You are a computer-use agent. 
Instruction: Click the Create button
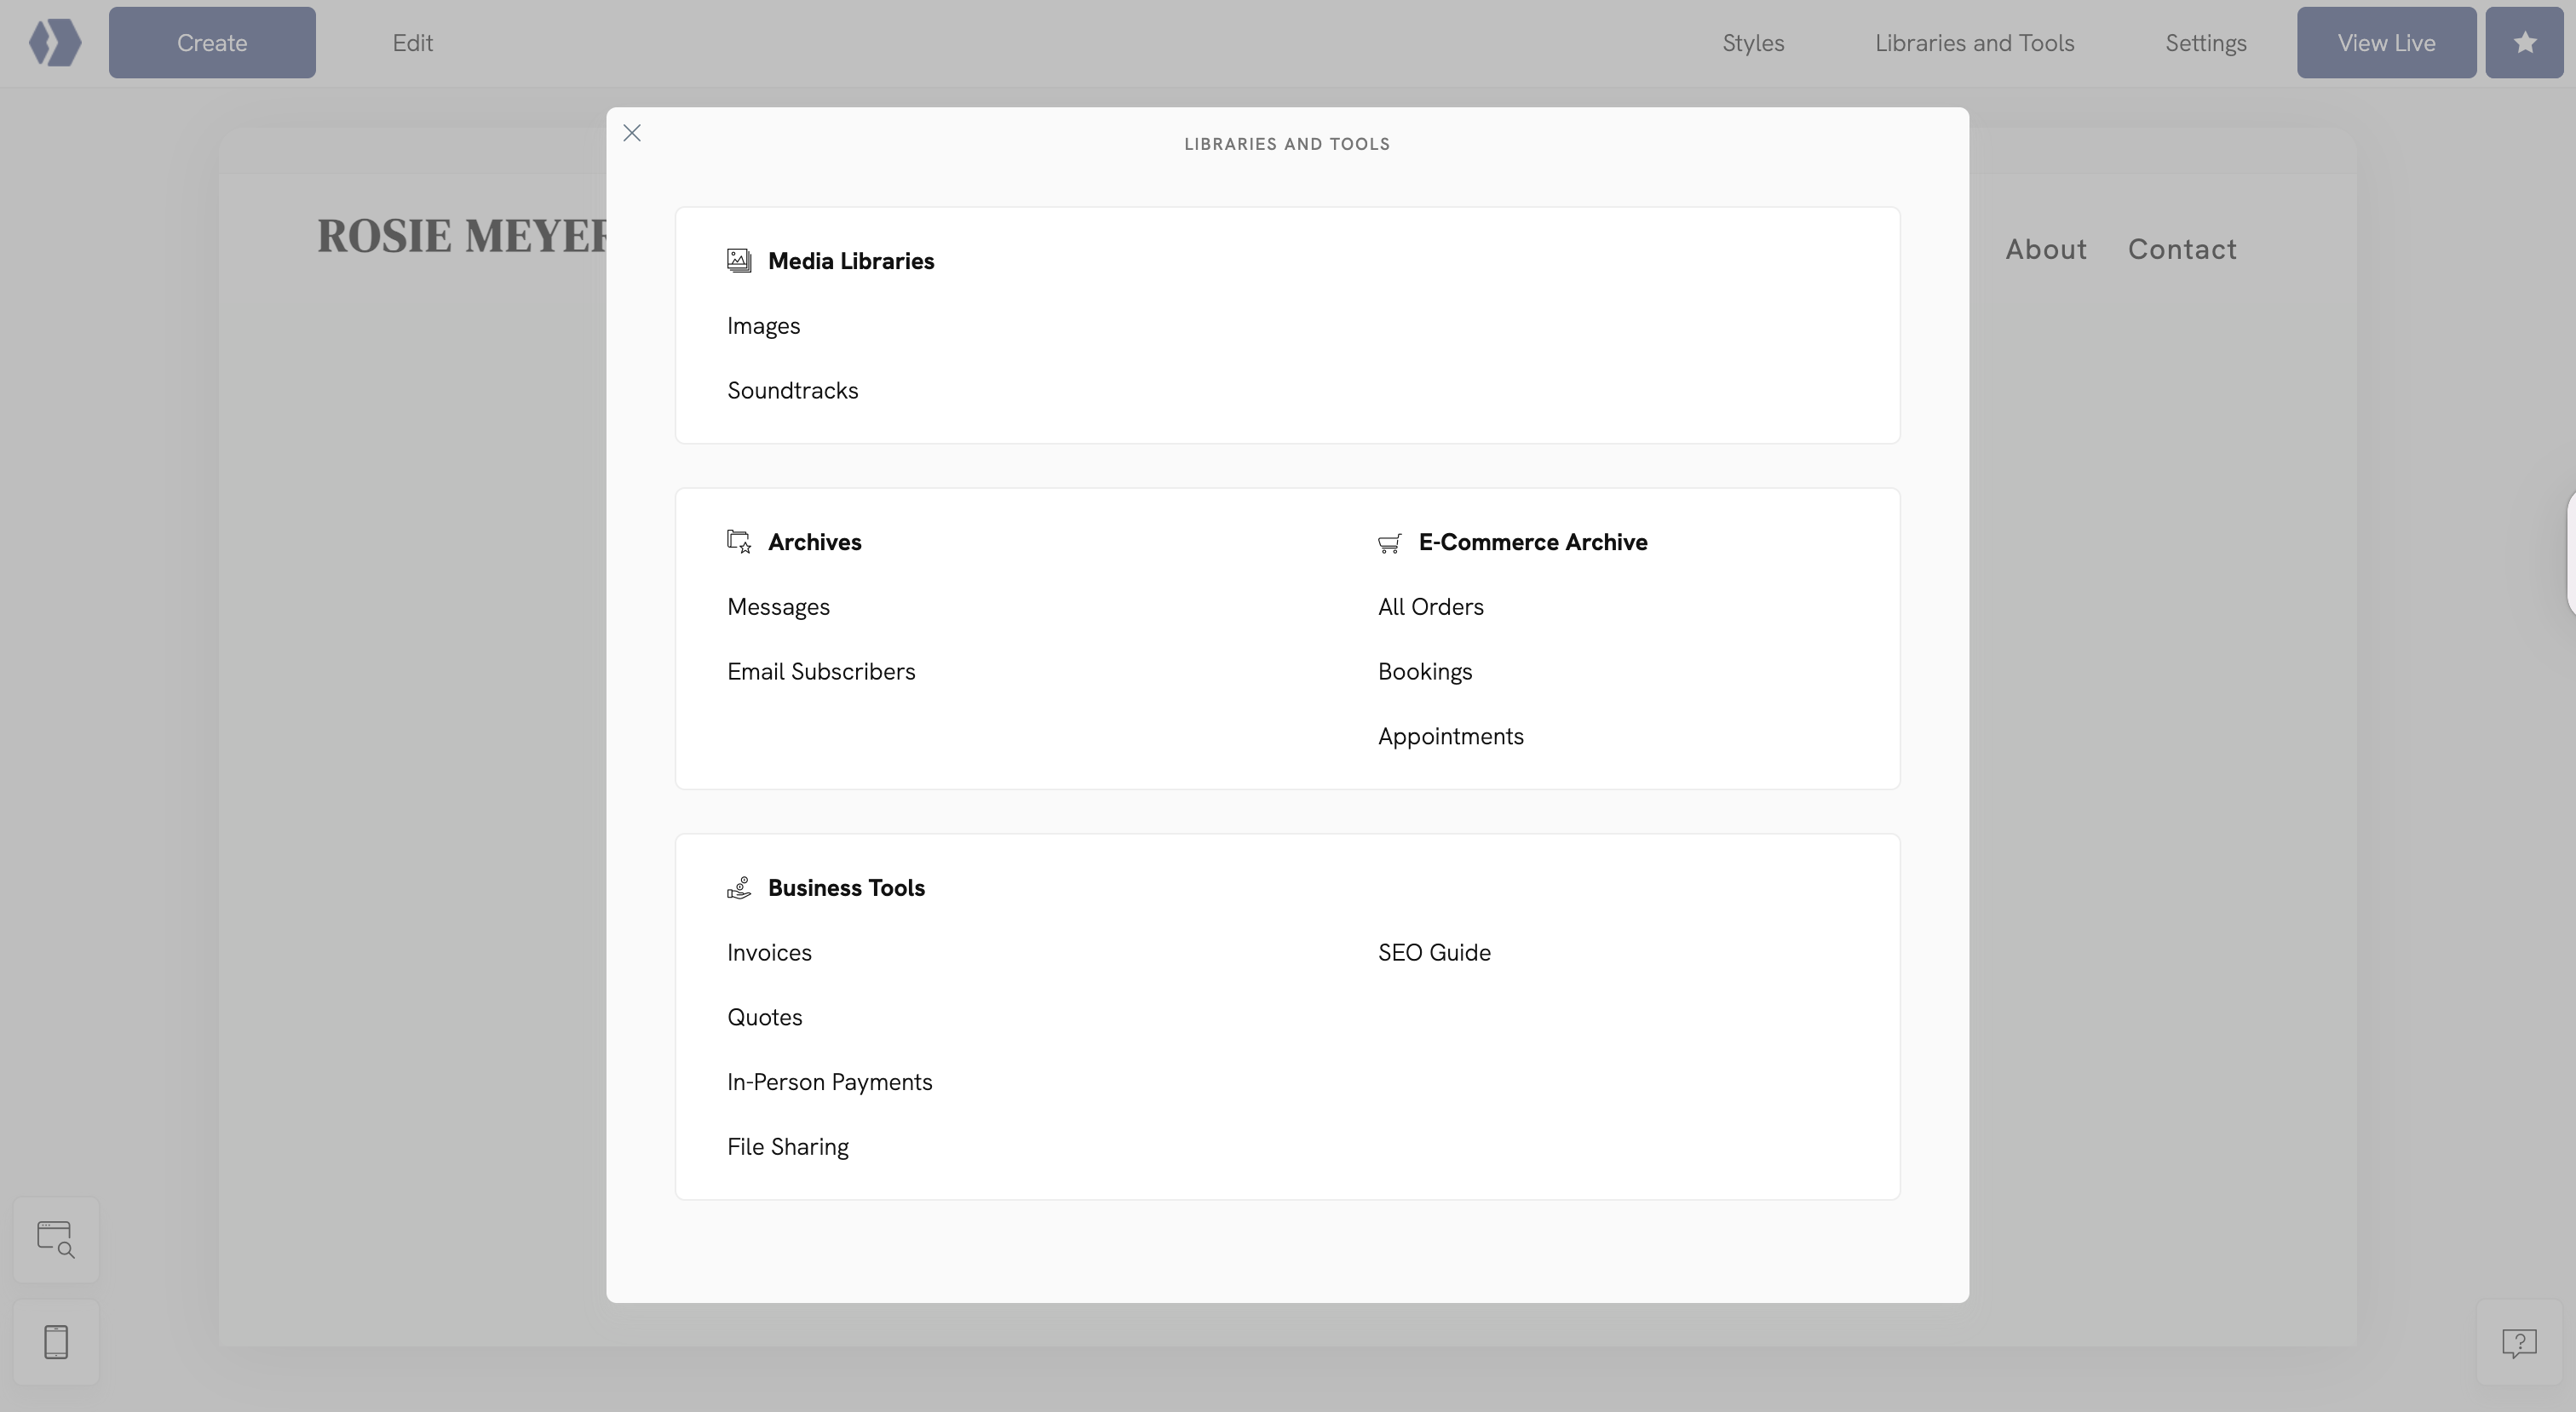pyautogui.click(x=211, y=42)
